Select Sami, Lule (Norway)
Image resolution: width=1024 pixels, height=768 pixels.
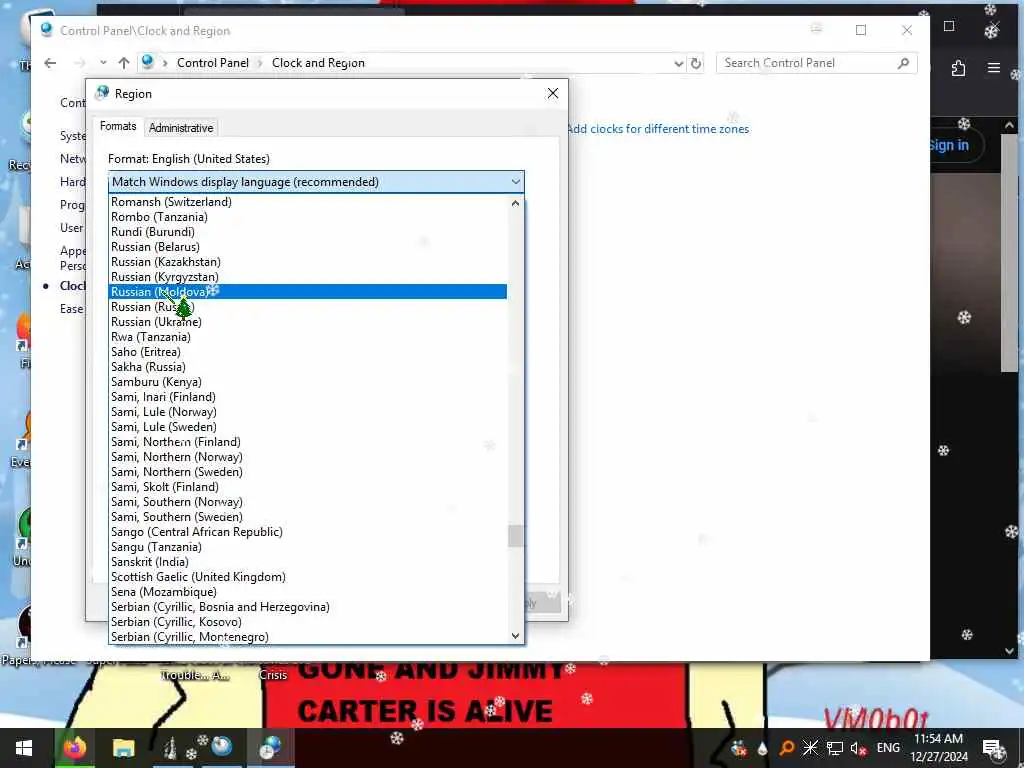click(308, 412)
